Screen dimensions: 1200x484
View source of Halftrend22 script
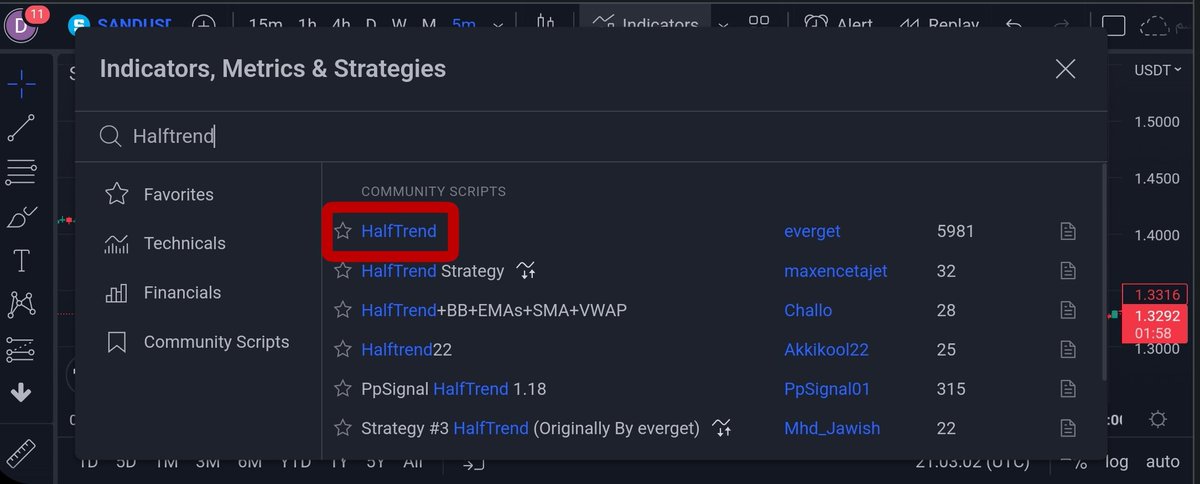[1068, 350]
